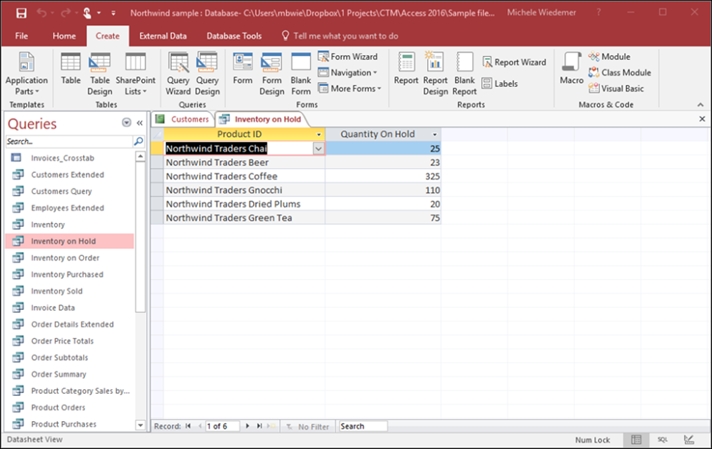Open Query Design tool
712x449 pixels.
(x=207, y=74)
